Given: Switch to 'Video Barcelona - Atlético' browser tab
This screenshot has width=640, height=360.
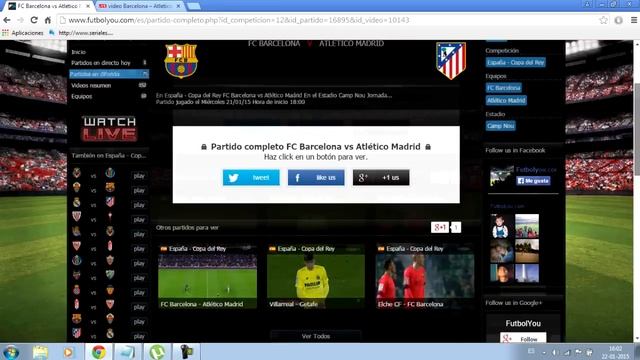Looking at the screenshot, I should tap(140, 6).
